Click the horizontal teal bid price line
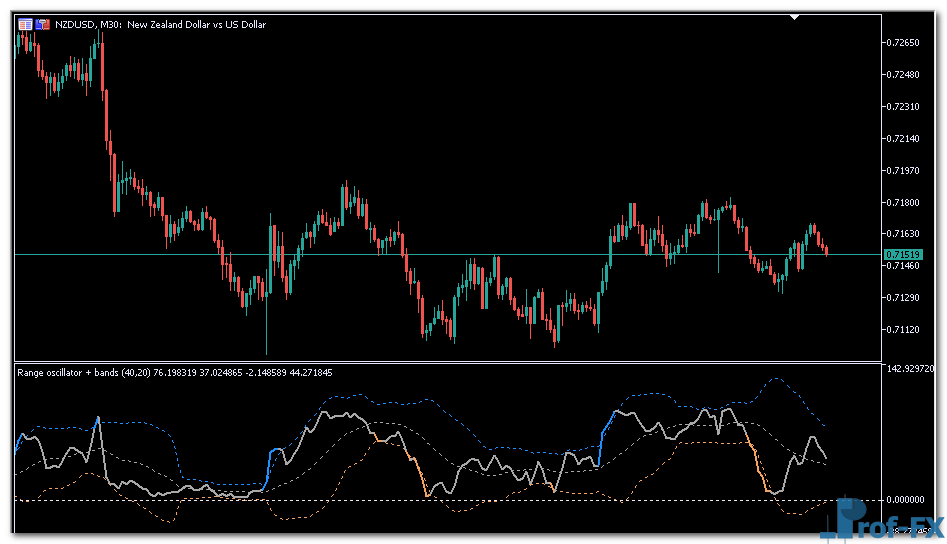Image resolution: width=947 pixels, height=544 pixels. 450,255
